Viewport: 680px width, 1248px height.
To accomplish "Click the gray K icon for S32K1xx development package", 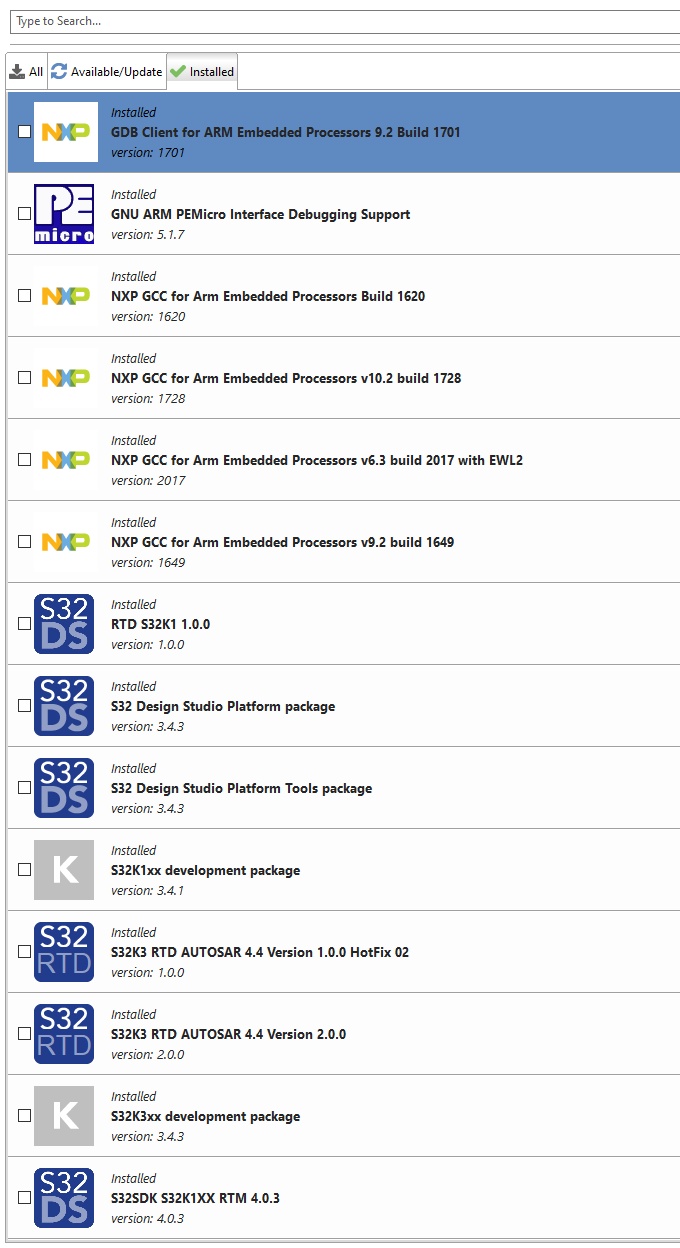I will click(x=64, y=869).
